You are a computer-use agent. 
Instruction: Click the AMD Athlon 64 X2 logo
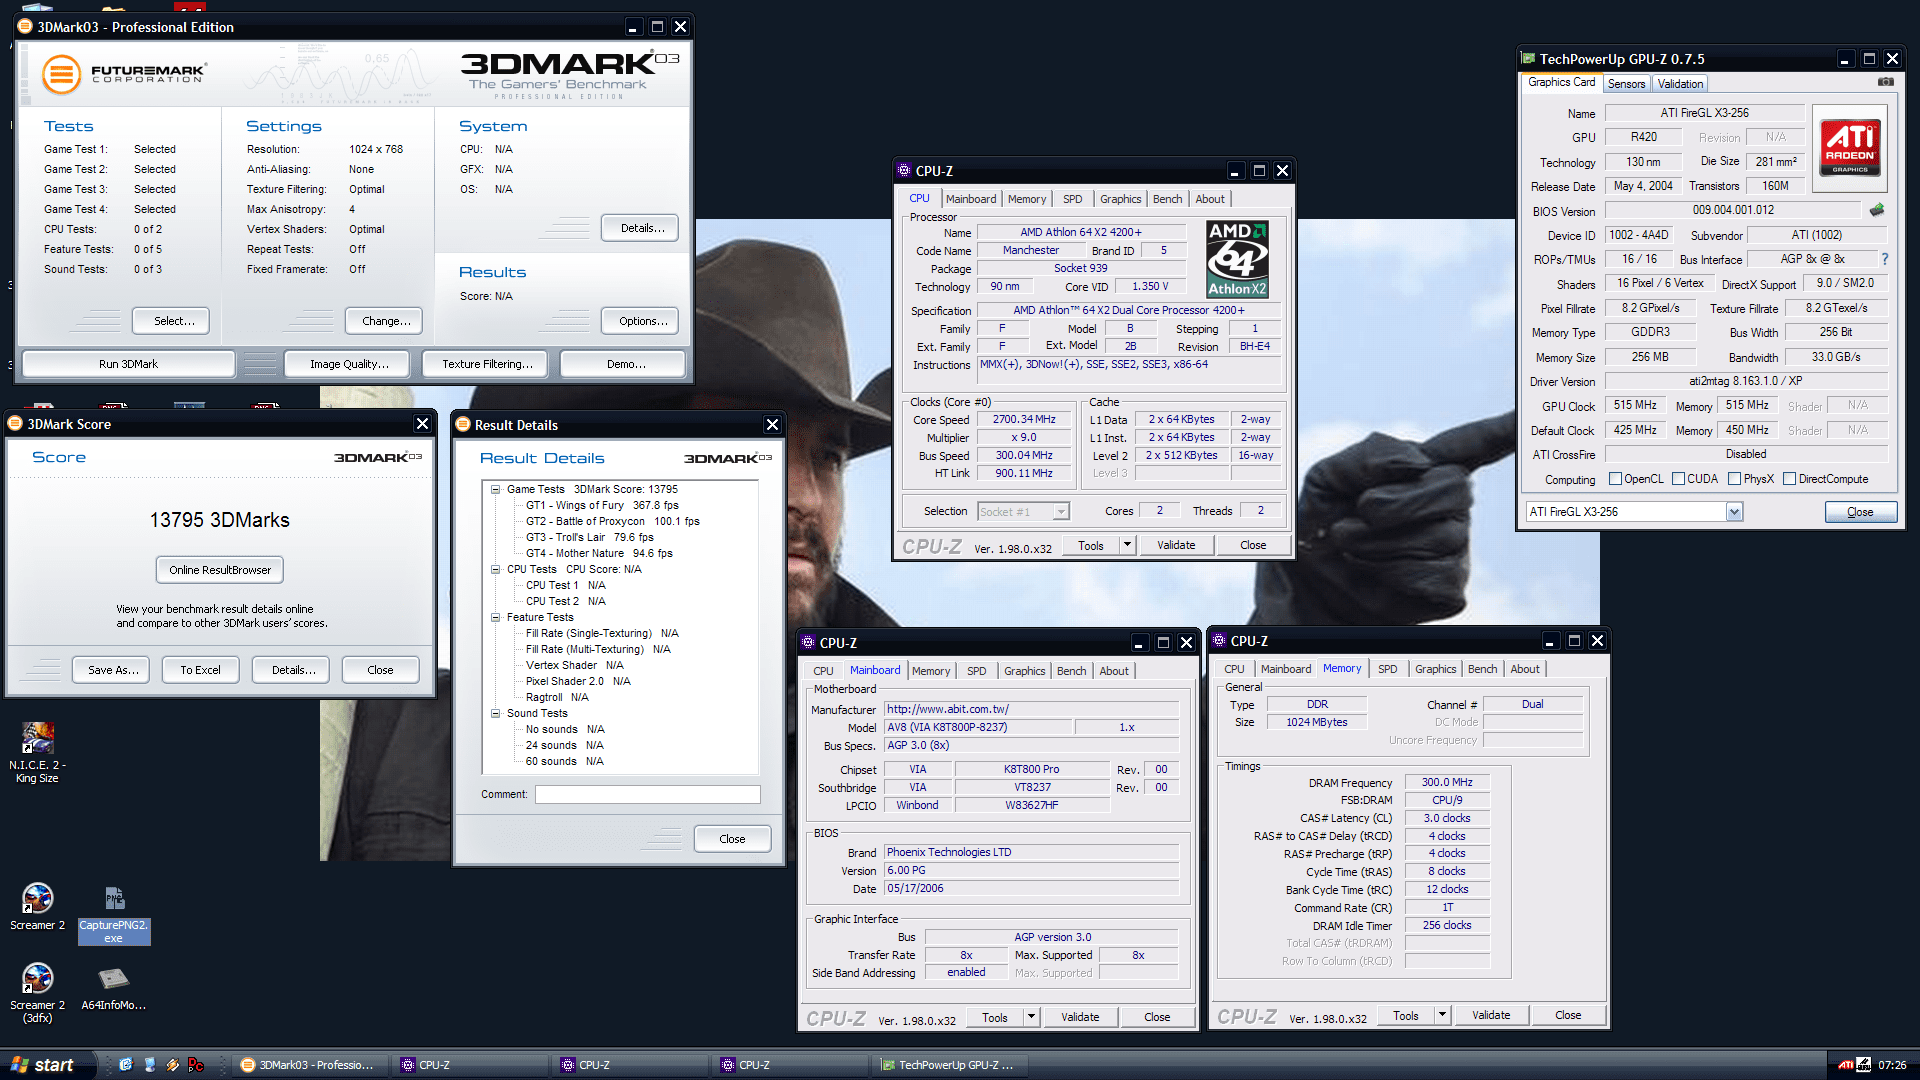[1238, 259]
